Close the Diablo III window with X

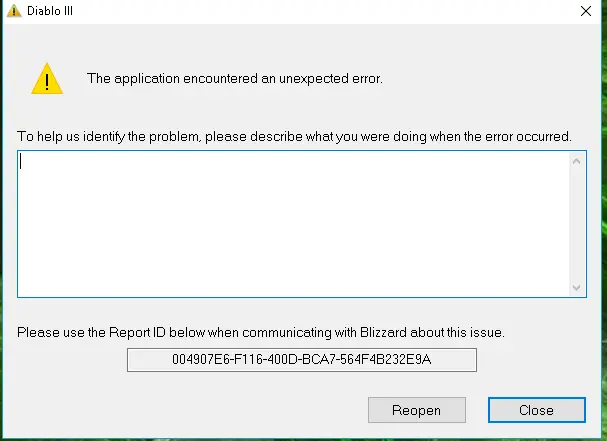584,11
